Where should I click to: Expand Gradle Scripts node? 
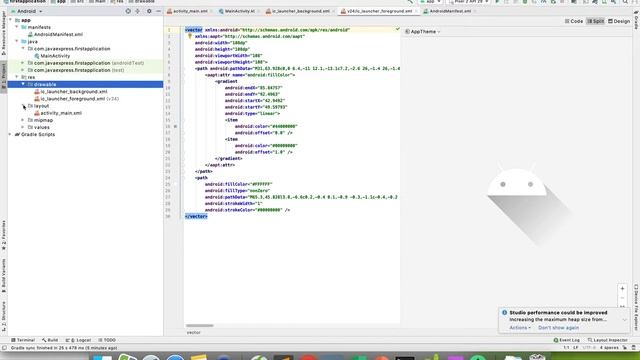(10, 134)
